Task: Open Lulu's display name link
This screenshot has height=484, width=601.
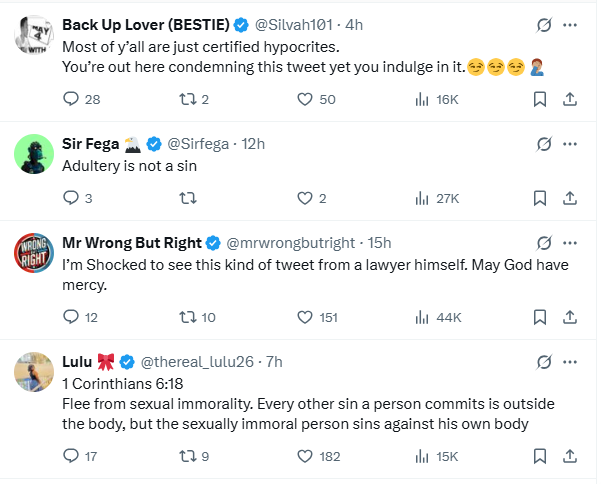Action: coord(77,361)
